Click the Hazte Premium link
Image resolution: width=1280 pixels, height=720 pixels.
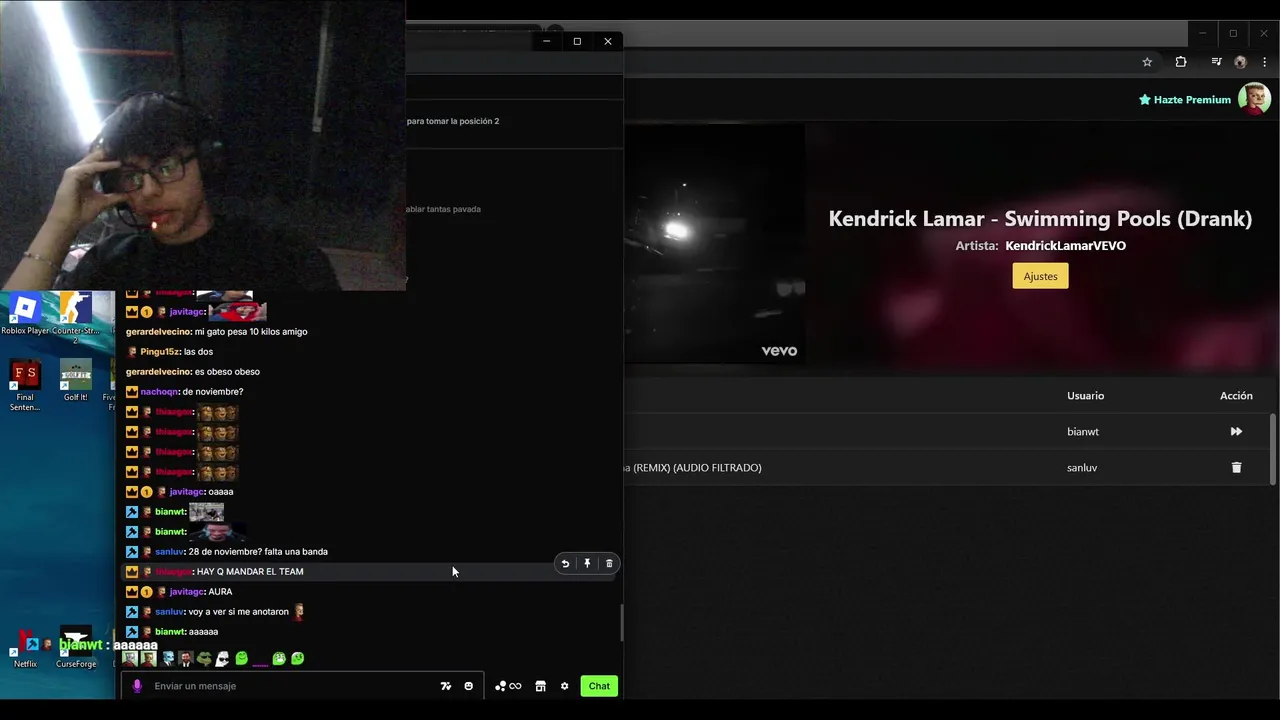[1184, 100]
